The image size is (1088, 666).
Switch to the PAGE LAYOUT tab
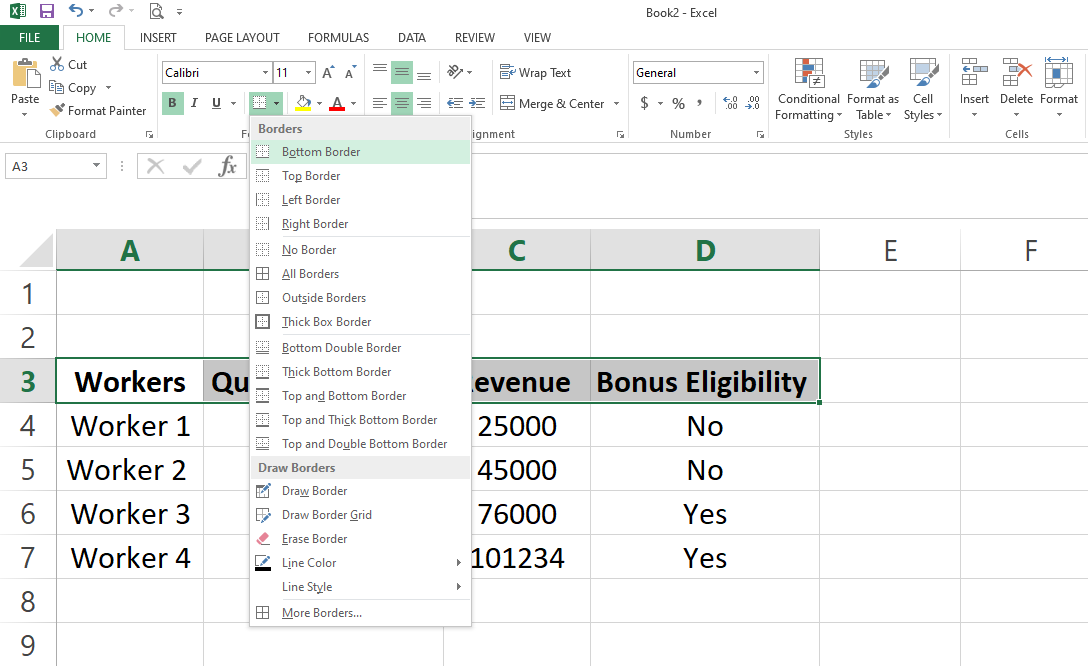coord(242,38)
